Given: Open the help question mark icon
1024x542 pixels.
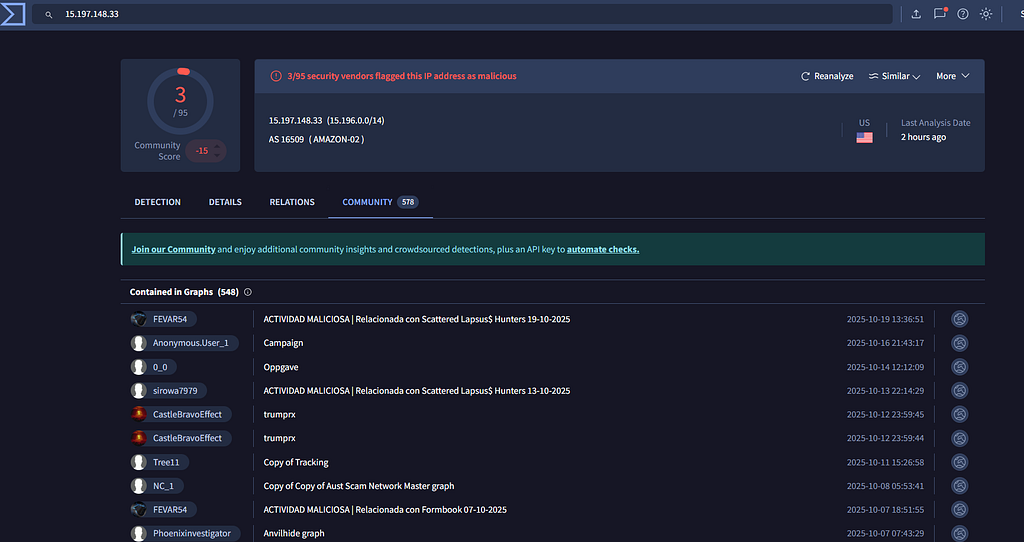Looking at the screenshot, I should (x=963, y=14).
